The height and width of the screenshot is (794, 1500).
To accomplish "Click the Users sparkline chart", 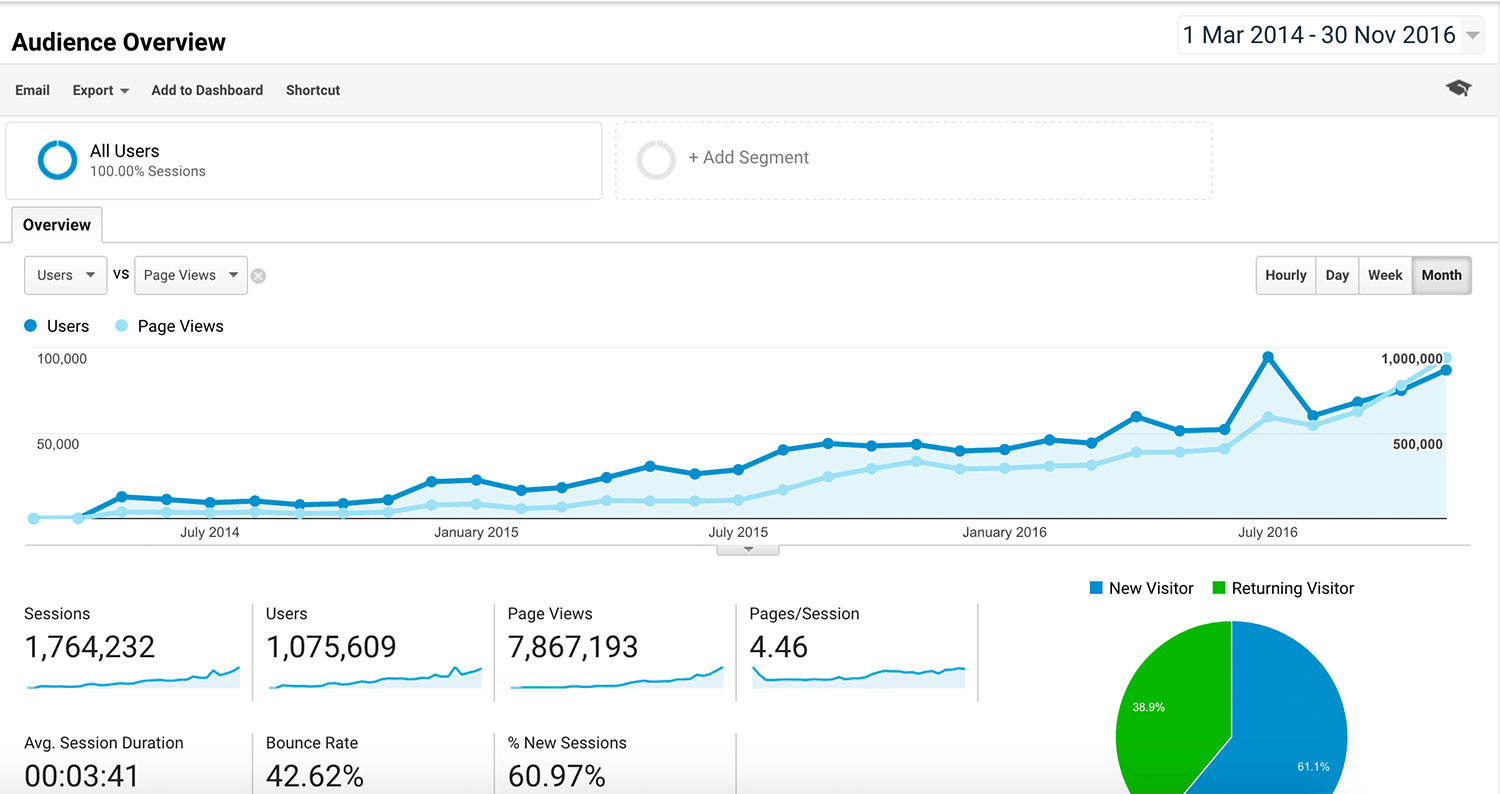I will pos(374,677).
